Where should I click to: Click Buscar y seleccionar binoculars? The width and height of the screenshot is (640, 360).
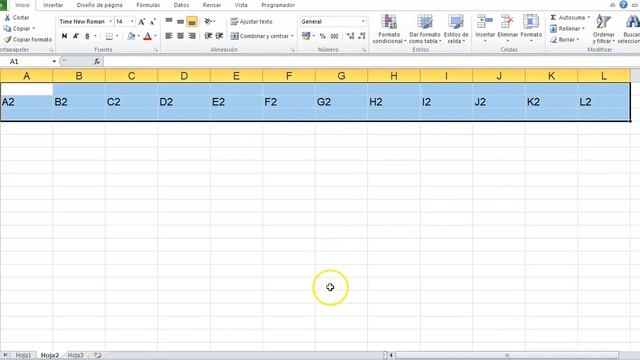tap(632, 22)
